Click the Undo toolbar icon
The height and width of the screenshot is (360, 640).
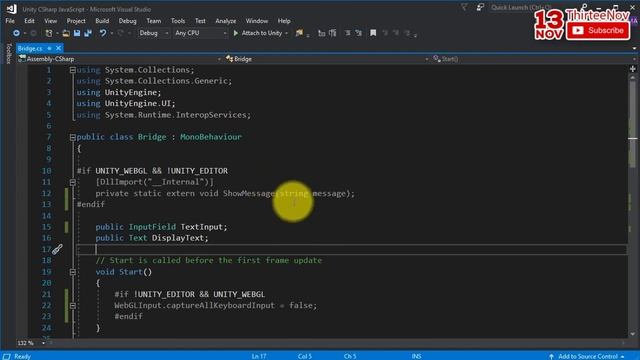(102, 33)
